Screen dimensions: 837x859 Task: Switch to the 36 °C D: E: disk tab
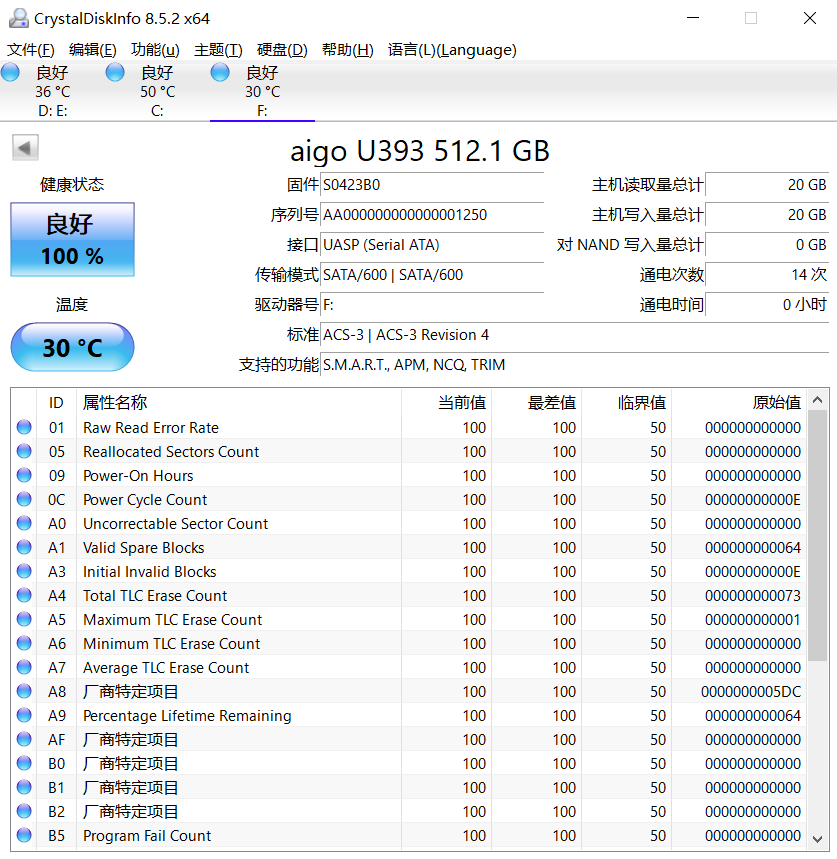pyautogui.click(x=53, y=91)
